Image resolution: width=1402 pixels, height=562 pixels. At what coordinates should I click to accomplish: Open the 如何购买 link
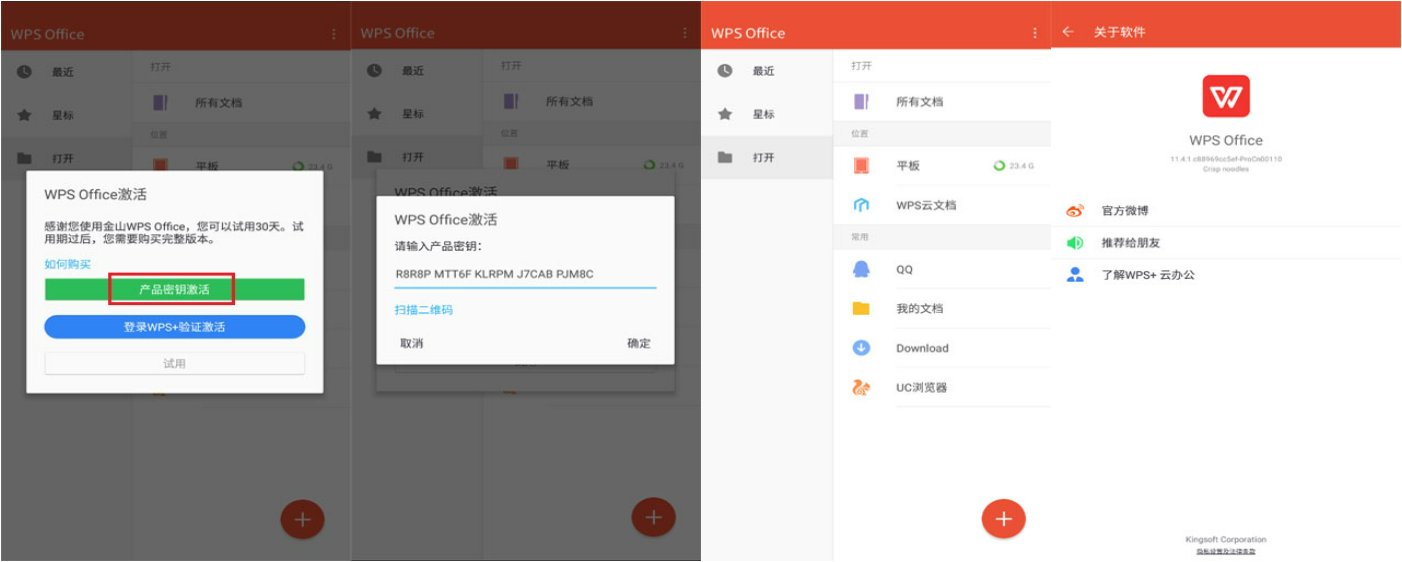(67, 264)
